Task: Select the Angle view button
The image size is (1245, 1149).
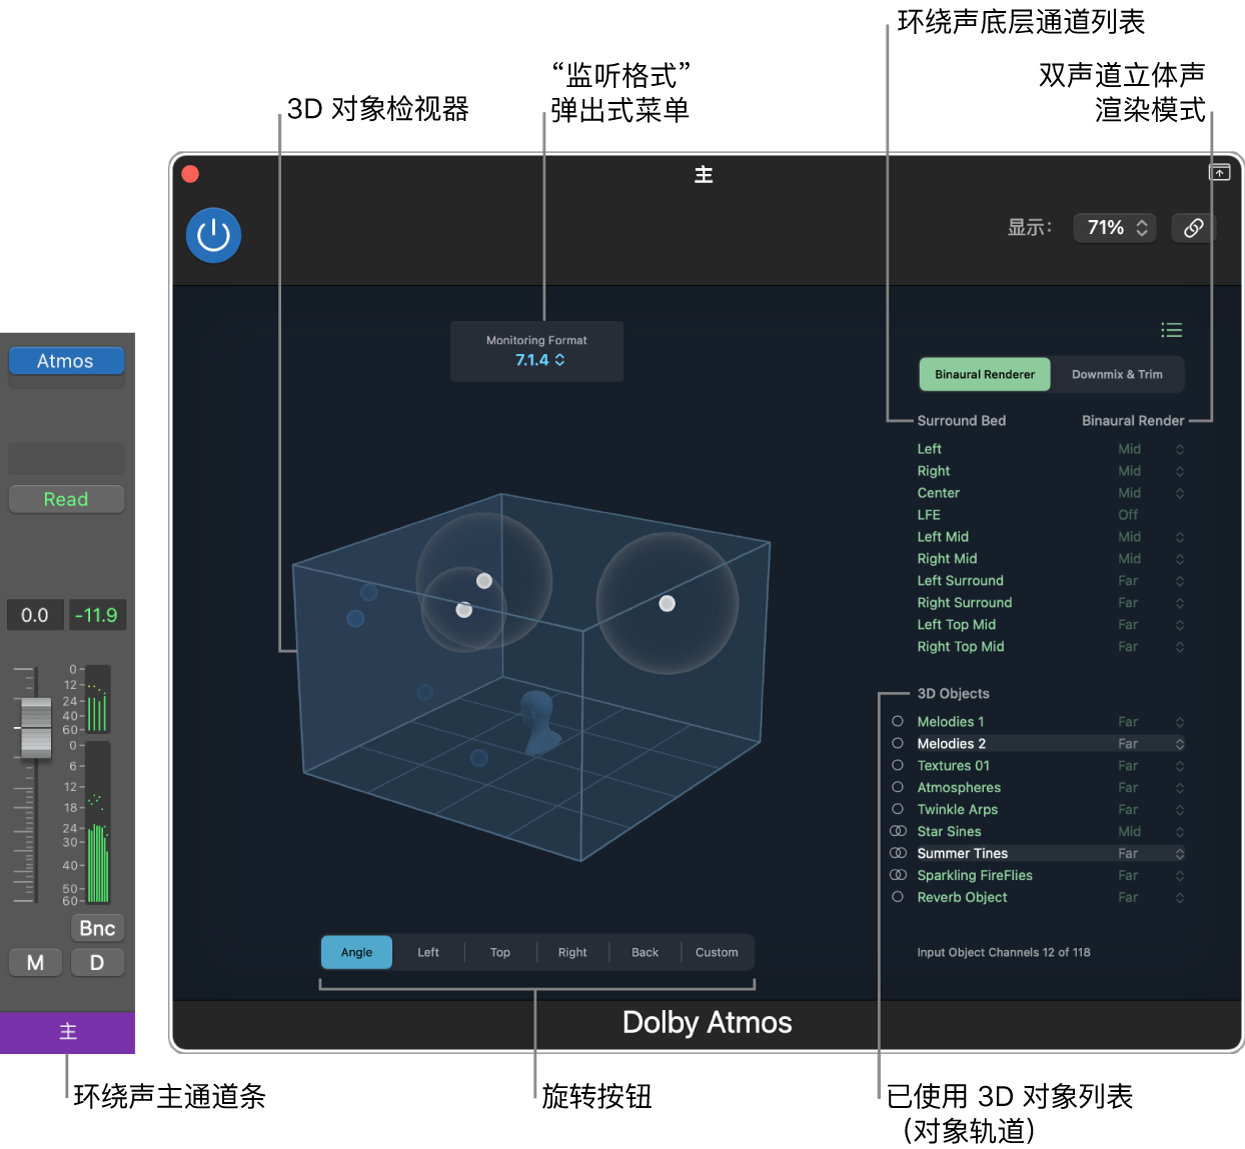Action: (356, 952)
